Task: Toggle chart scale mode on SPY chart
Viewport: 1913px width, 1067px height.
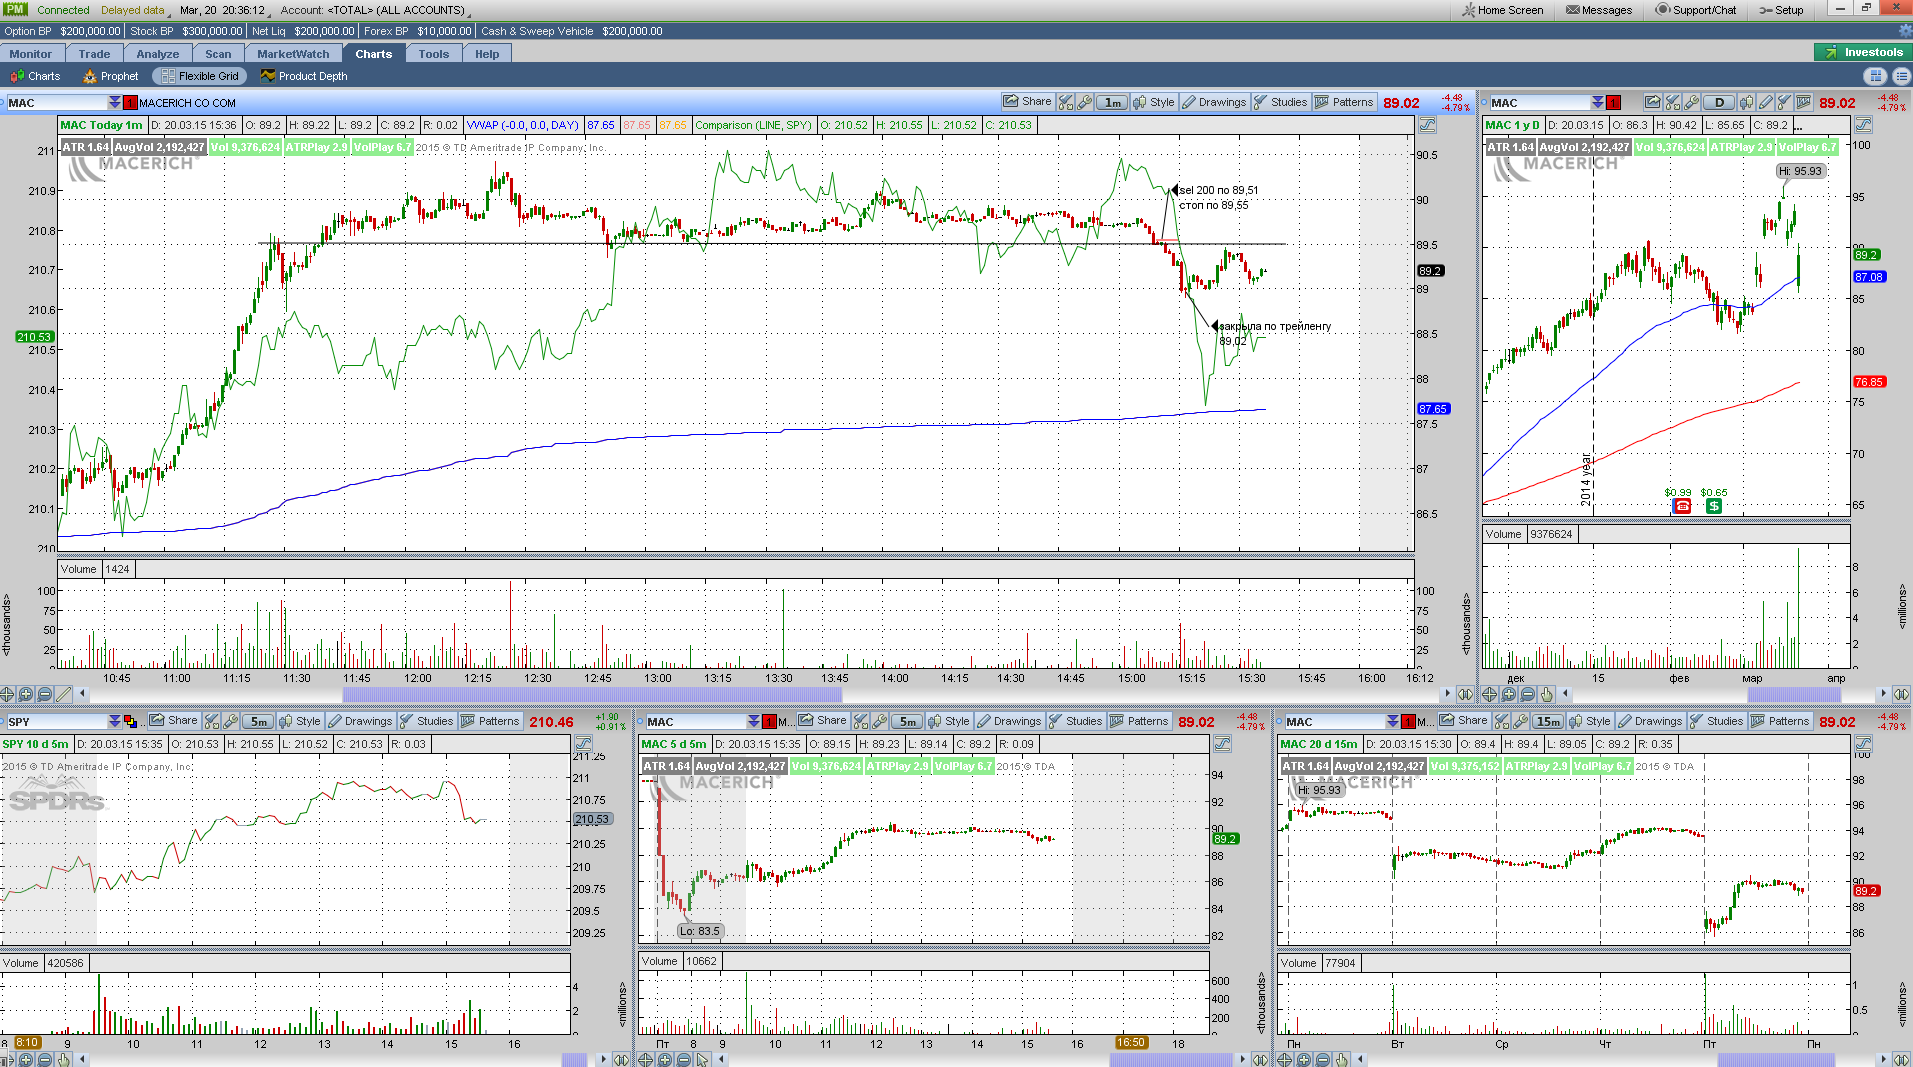Action: pyautogui.click(x=583, y=744)
